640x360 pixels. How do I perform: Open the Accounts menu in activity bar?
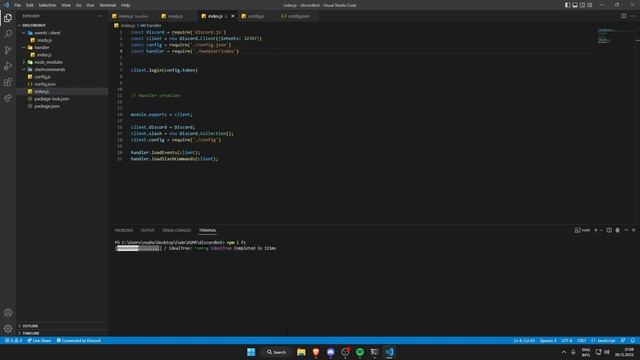pos(8,313)
